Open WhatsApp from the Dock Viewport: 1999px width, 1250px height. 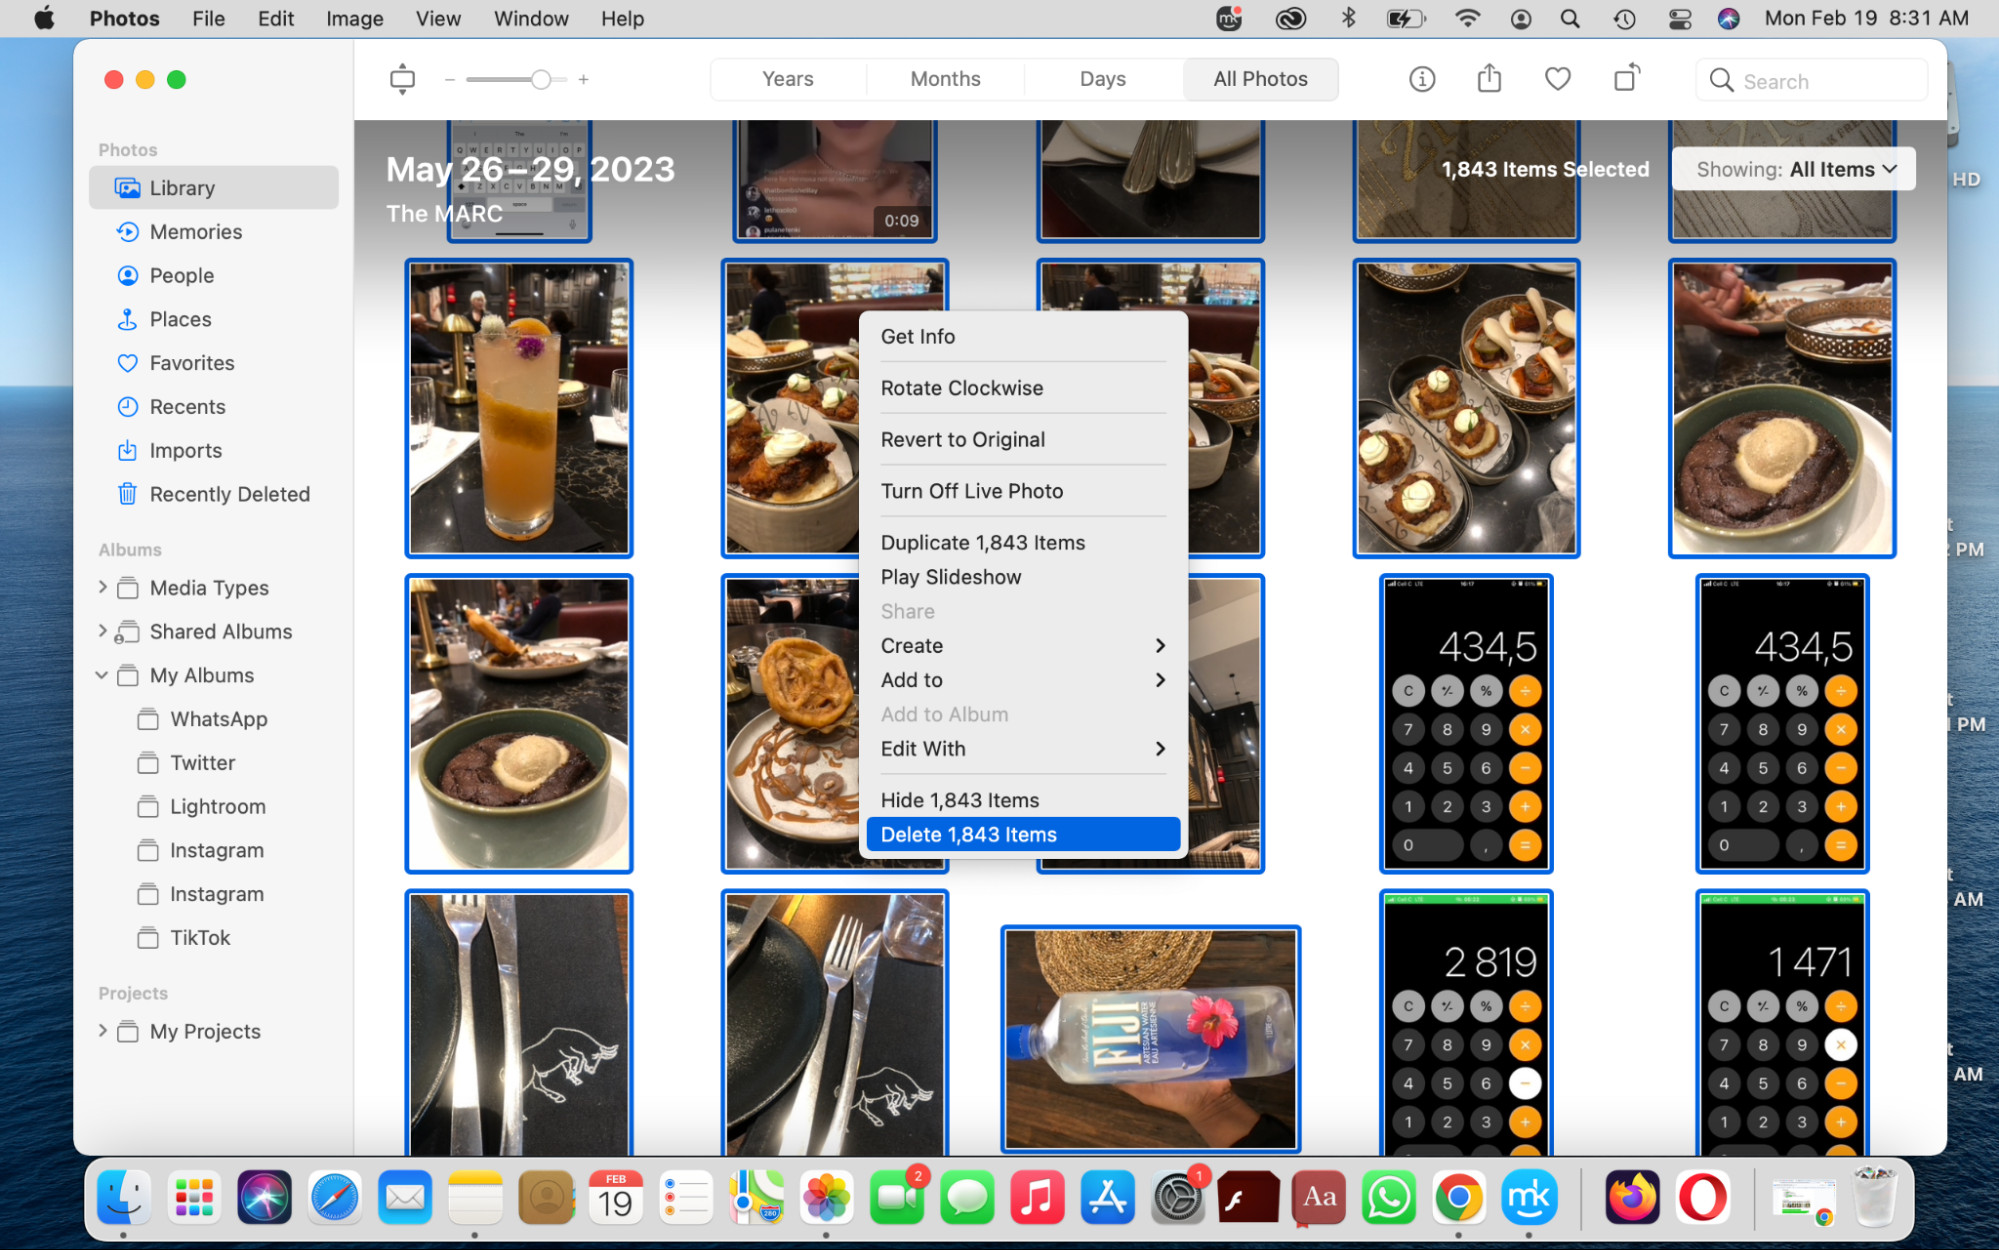[x=1388, y=1197]
